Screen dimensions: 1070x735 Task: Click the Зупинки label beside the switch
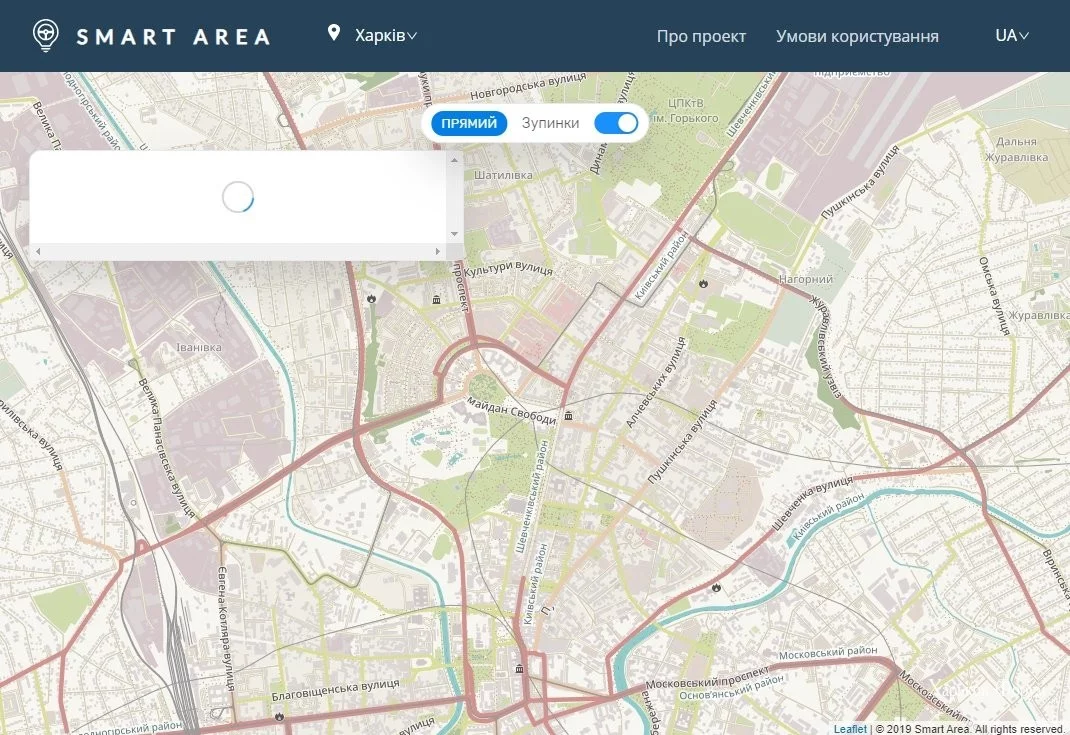coord(550,123)
